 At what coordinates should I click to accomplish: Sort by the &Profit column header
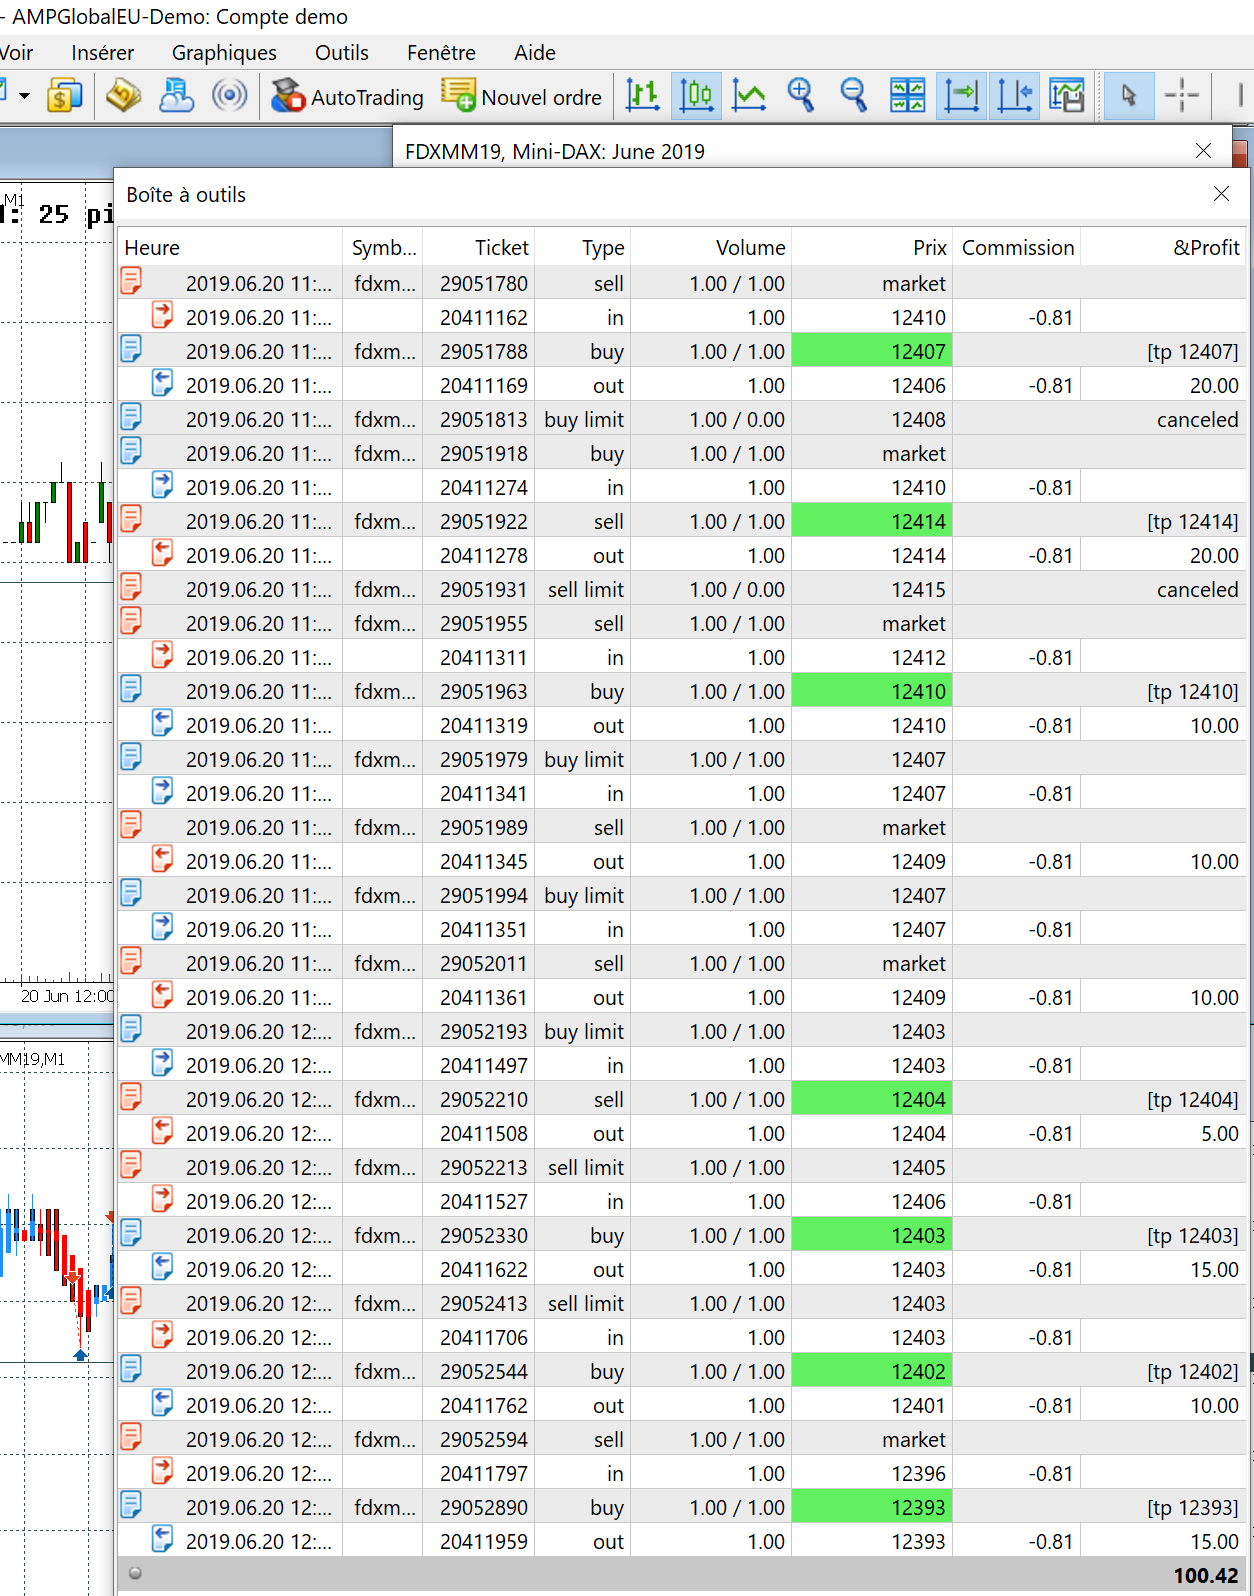coord(1164,248)
